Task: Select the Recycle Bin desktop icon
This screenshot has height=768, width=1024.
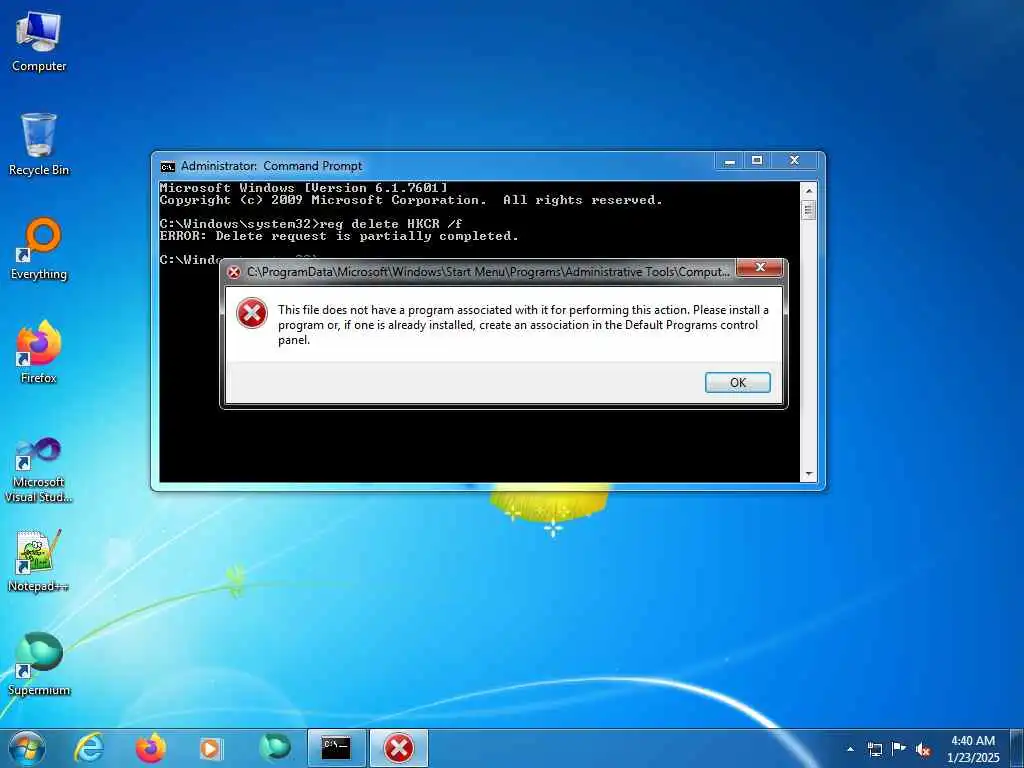Action: 39,144
